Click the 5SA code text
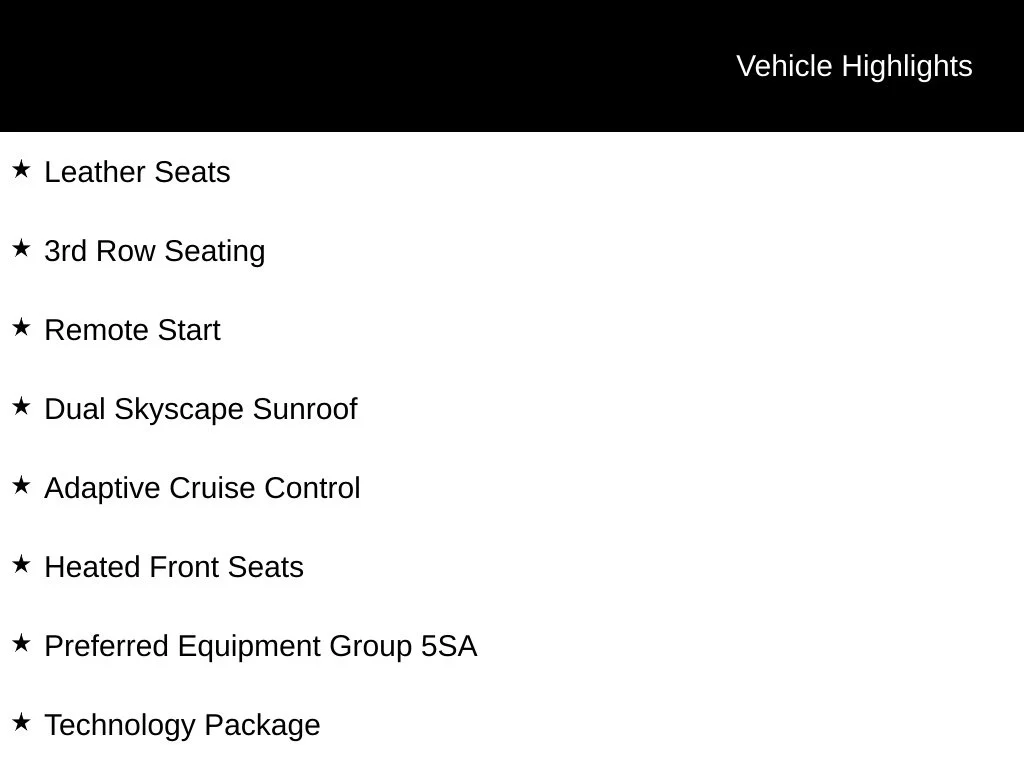This screenshot has width=1024, height=768. pos(449,647)
